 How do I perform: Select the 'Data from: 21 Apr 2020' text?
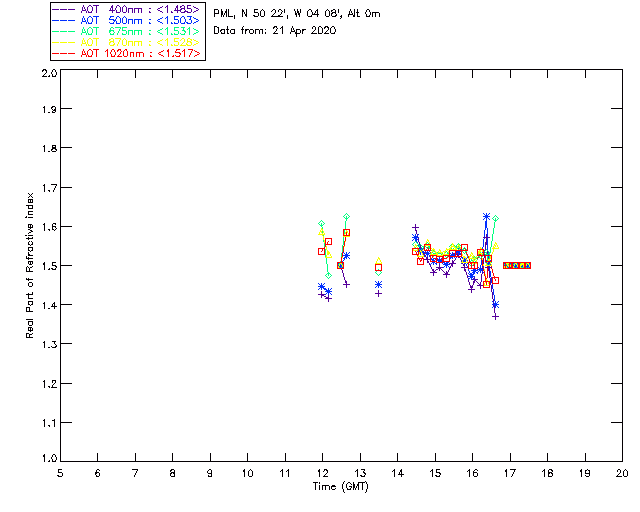pyautogui.click(x=275, y=31)
